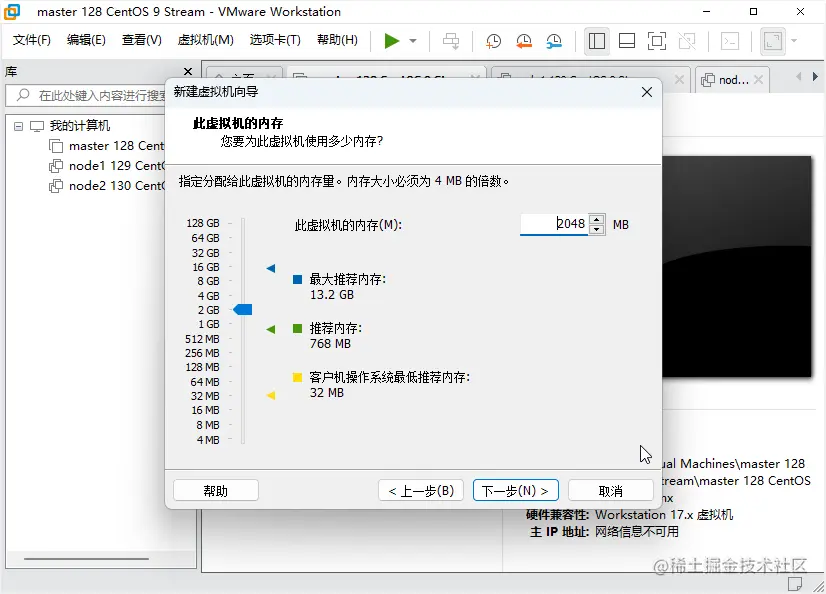Click the green recommended memory marker
826x594 pixels.
pos(271,330)
